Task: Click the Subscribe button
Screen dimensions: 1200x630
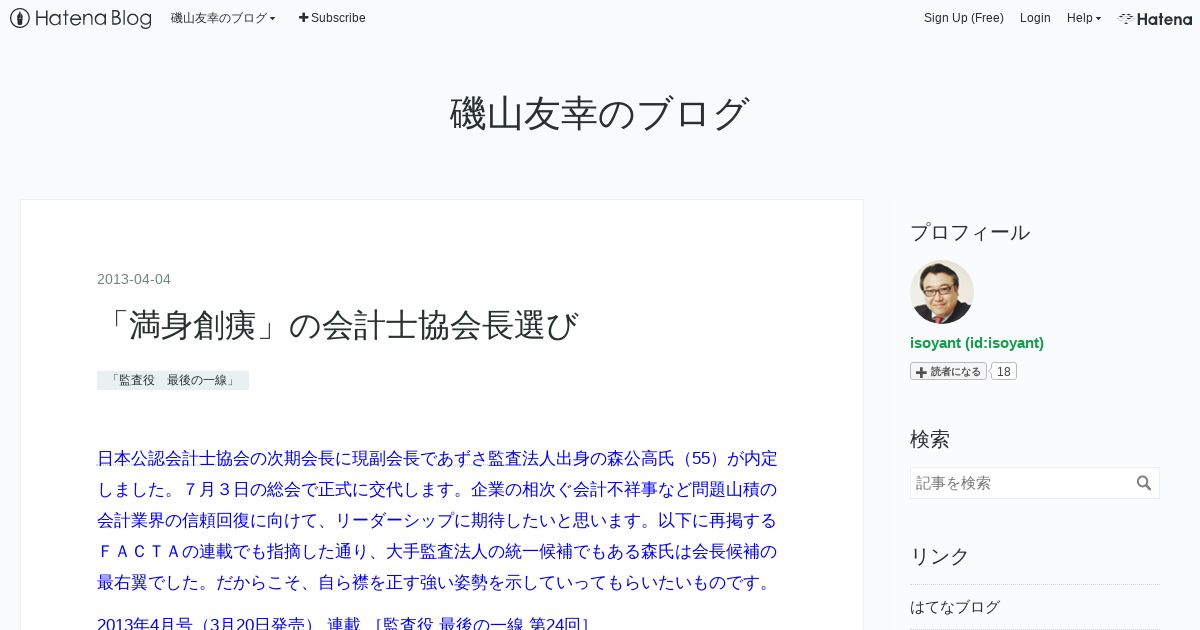Action: [x=332, y=18]
